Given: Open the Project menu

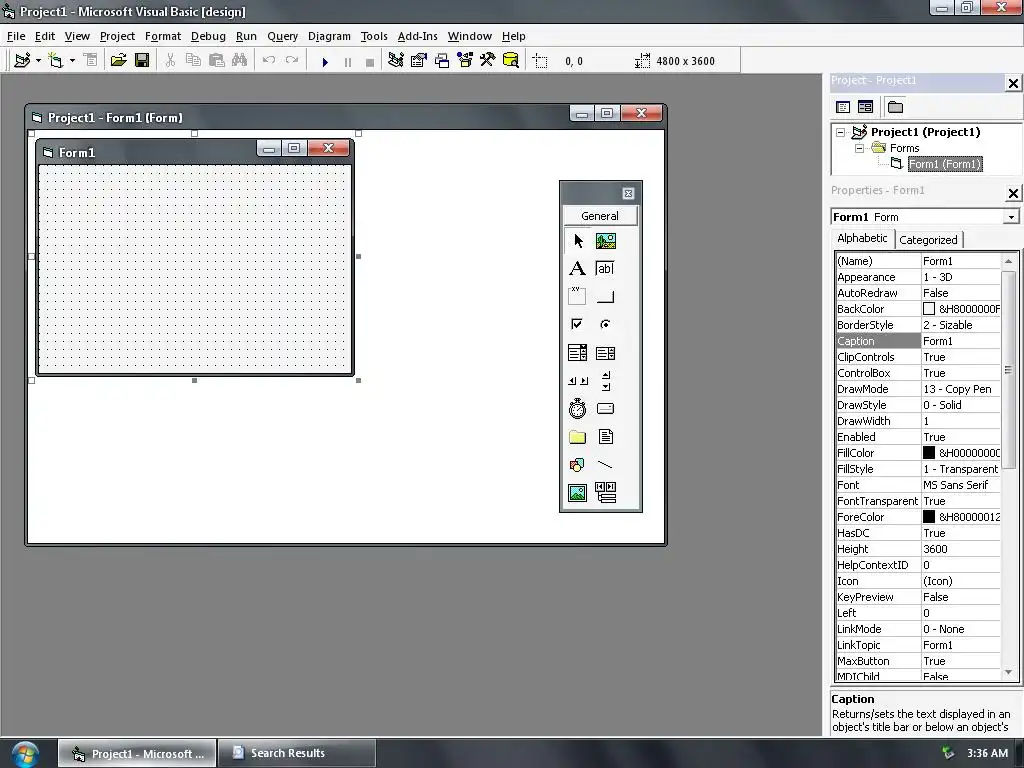Looking at the screenshot, I should pos(117,37).
